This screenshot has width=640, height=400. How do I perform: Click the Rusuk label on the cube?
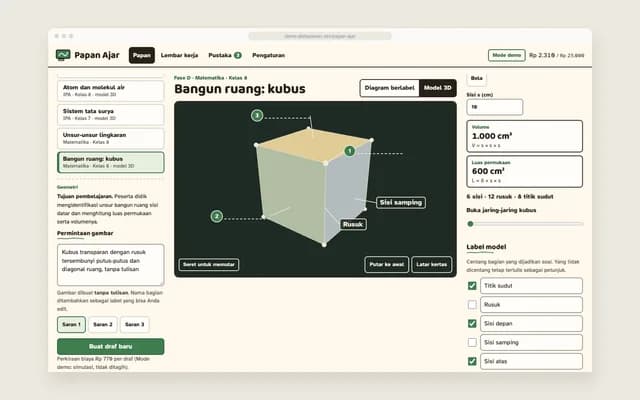353,224
